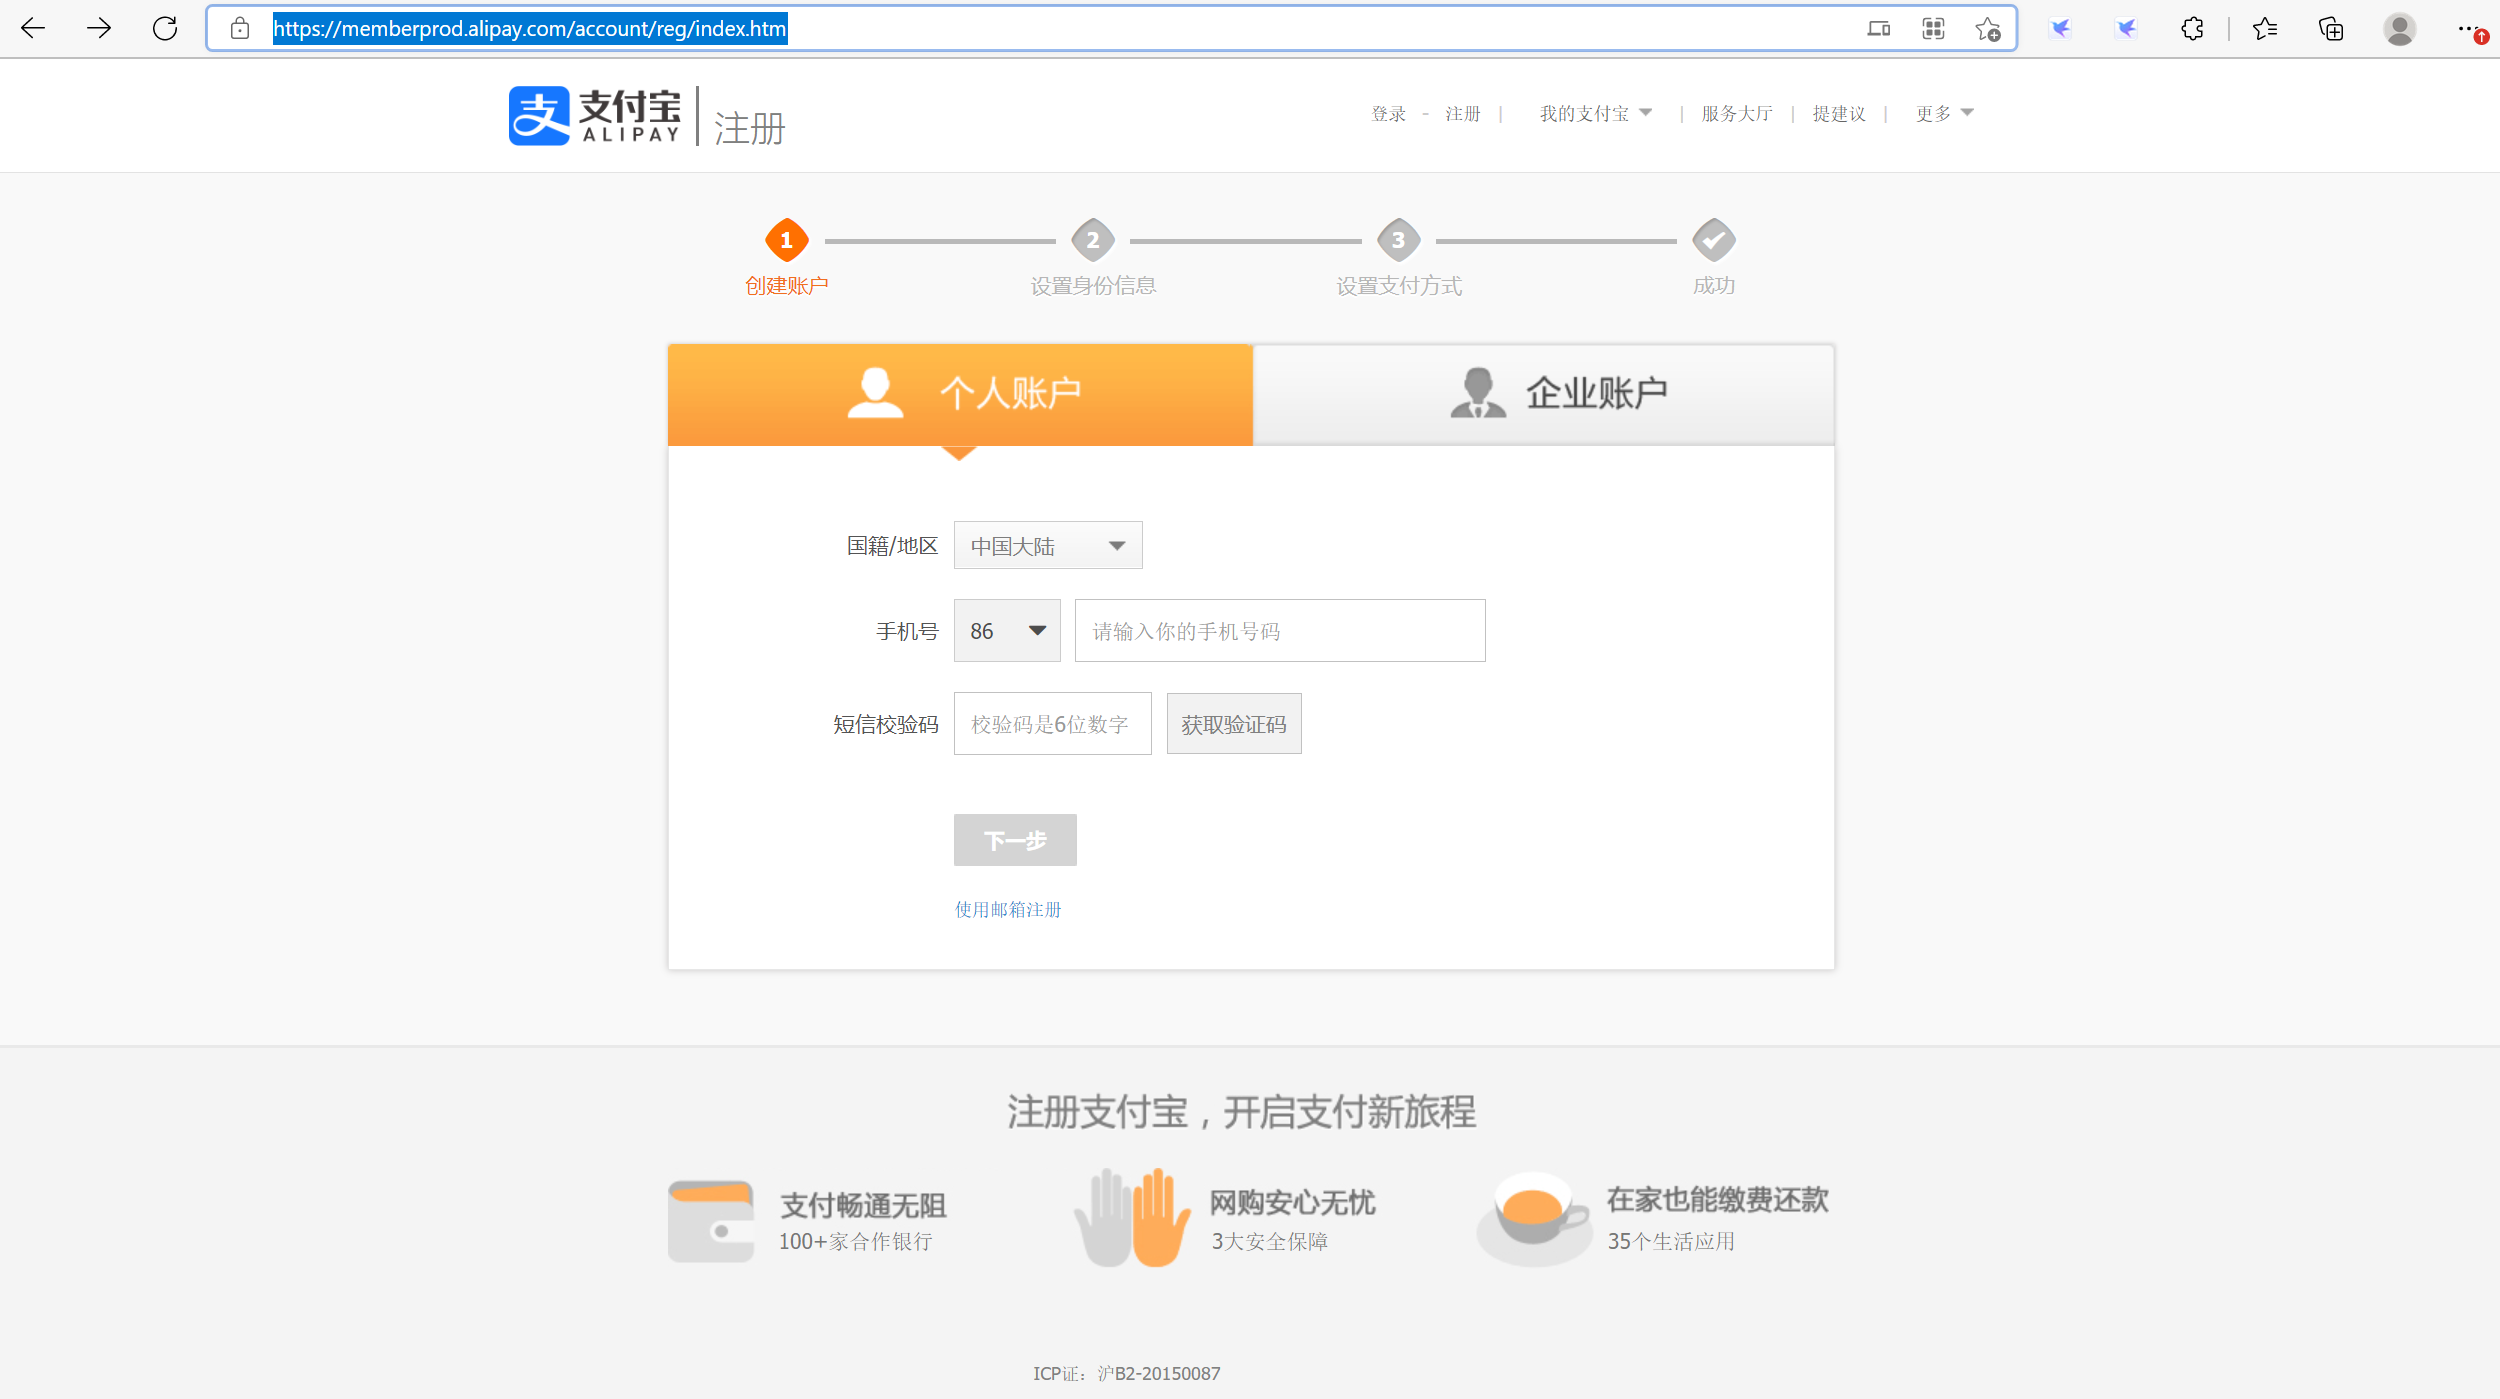Click the Edge Collections icon
This screenshot has width=2500, height=1399.
(2330, 29)
